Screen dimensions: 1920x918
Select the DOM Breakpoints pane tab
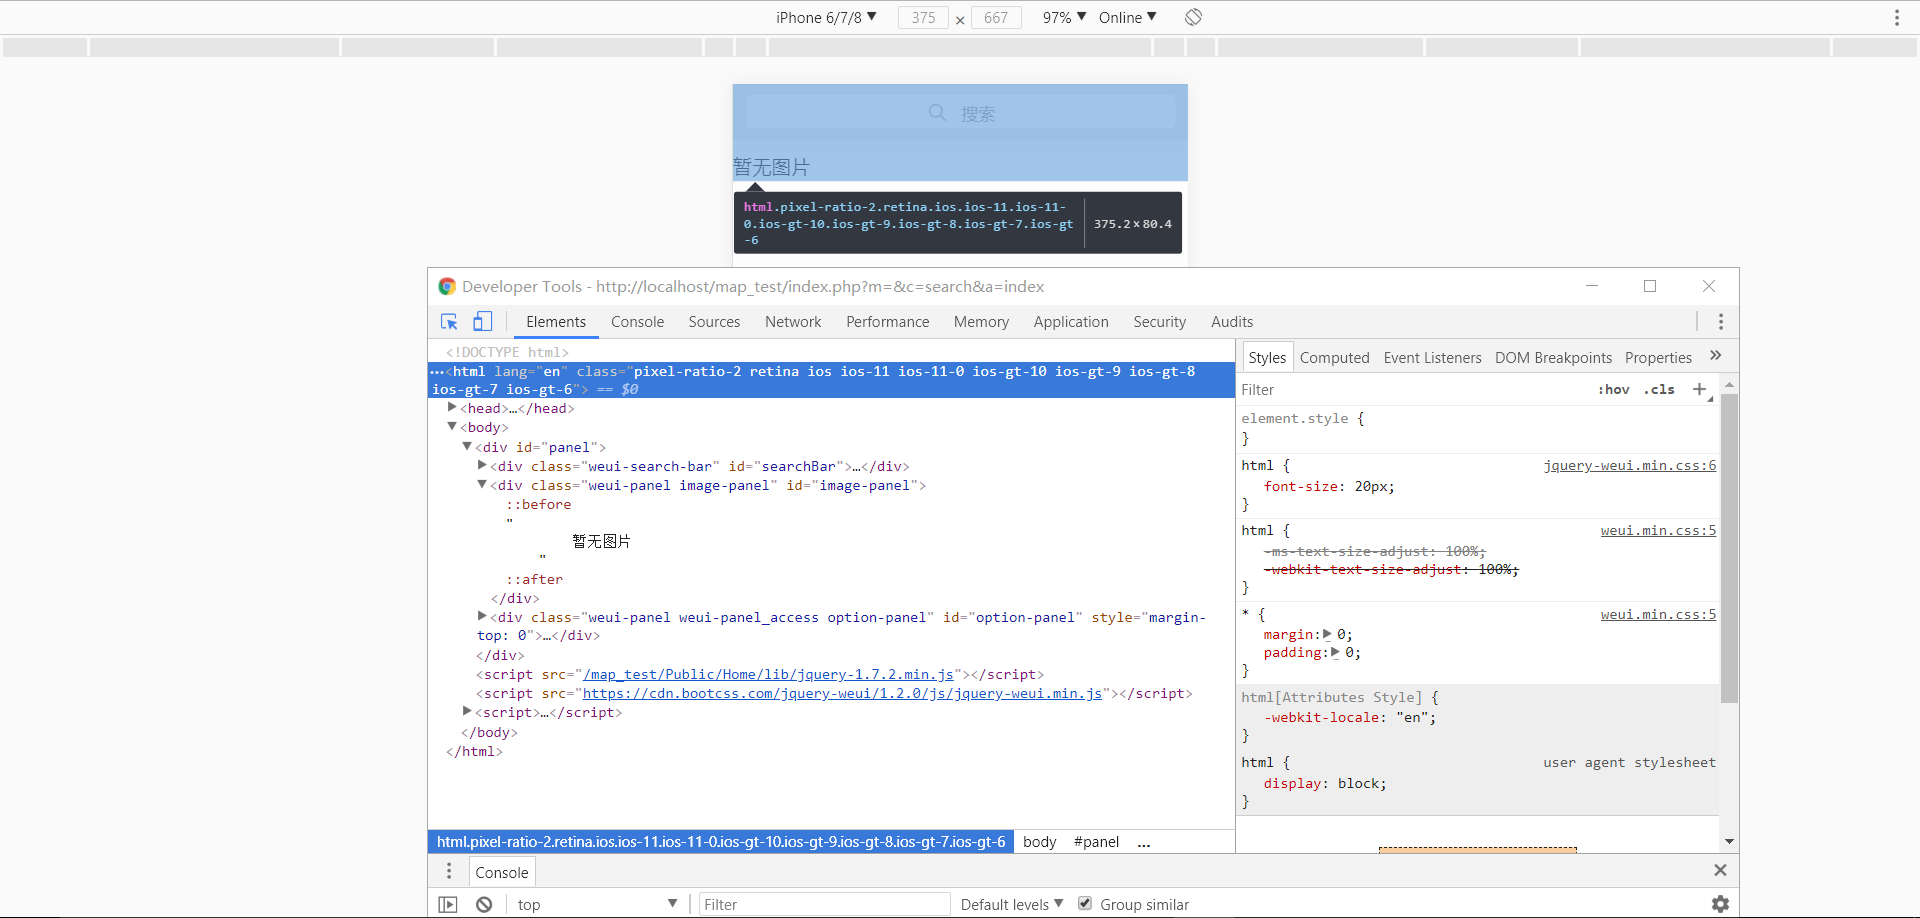pos(1553,357)
